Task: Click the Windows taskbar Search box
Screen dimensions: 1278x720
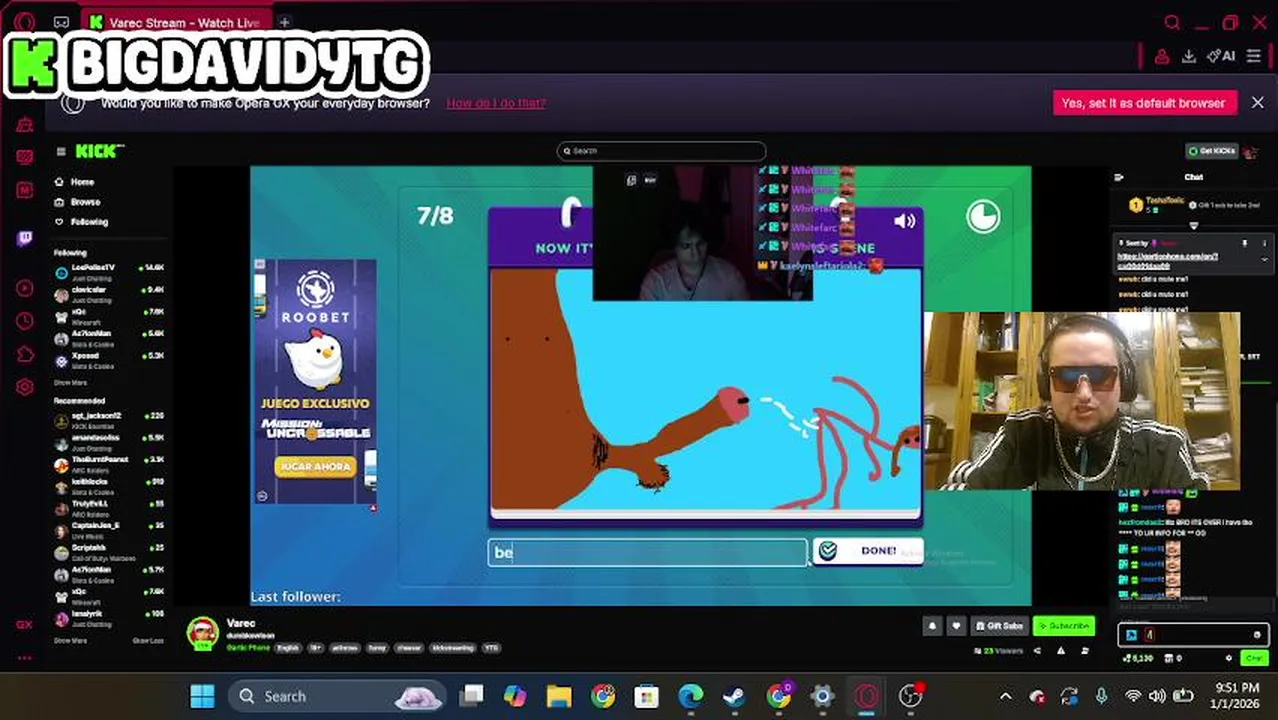Action: [x=338, y=696]
